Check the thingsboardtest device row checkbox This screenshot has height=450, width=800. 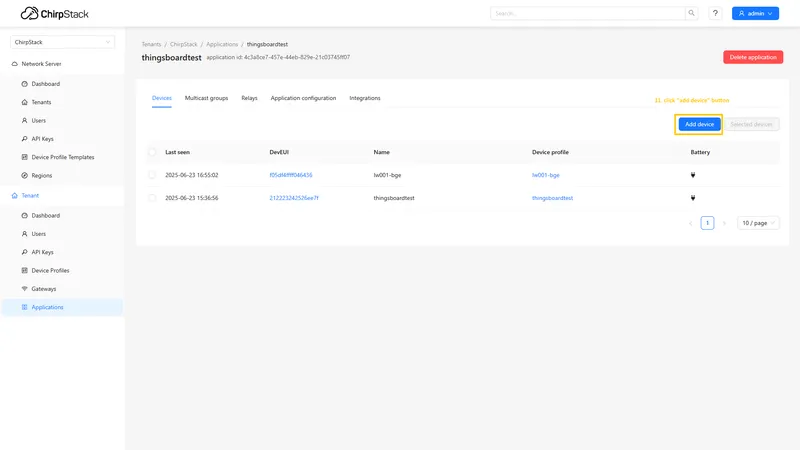[x=152, y=198]
